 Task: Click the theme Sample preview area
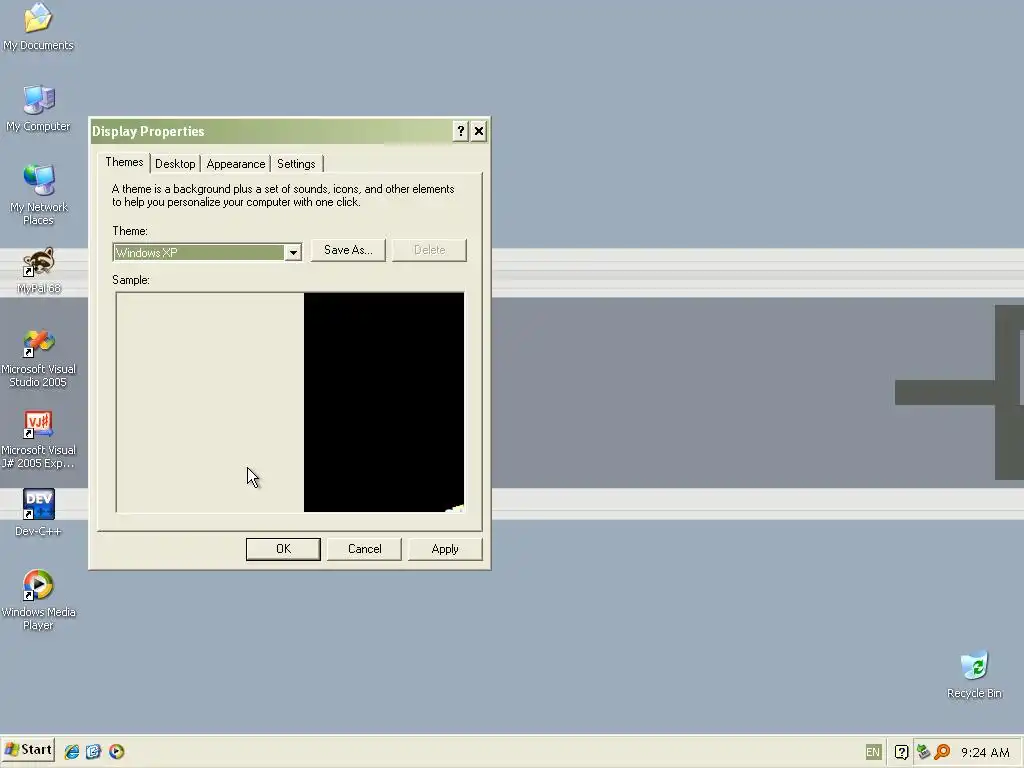[290, 402]
